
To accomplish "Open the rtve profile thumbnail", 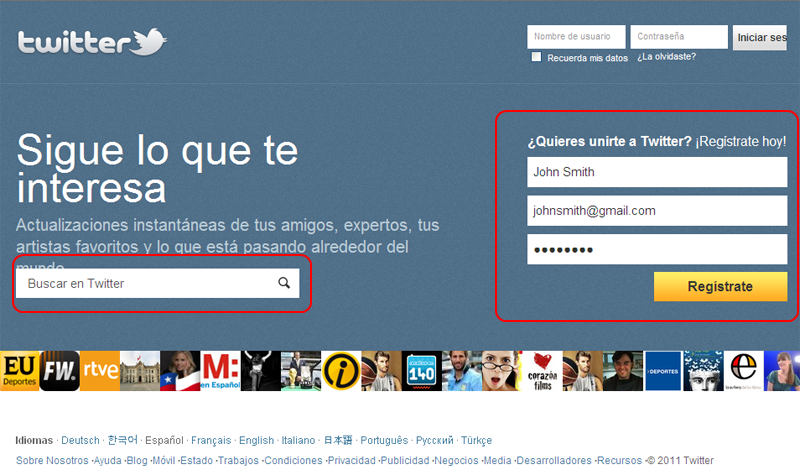I will (100, 371).
